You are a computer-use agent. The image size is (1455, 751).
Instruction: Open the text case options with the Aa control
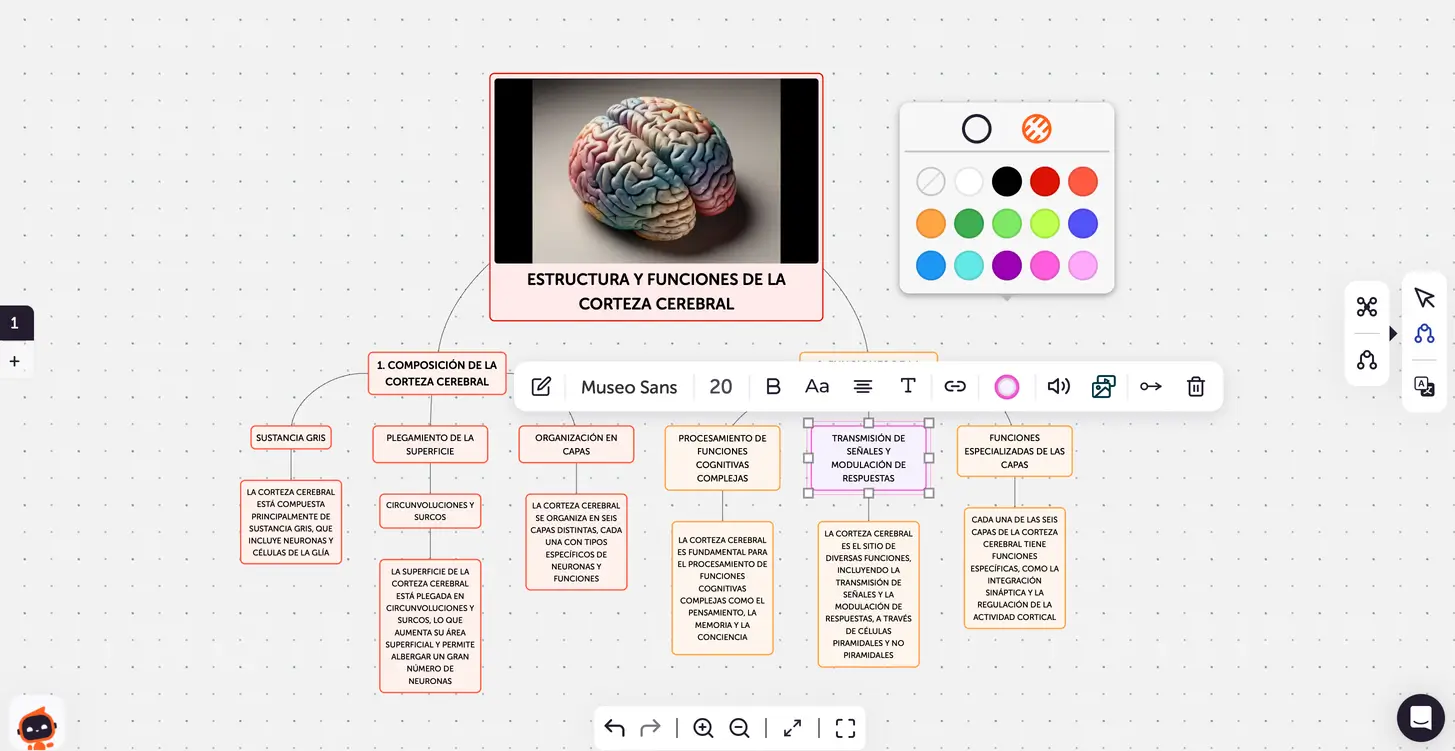[817, 386]
